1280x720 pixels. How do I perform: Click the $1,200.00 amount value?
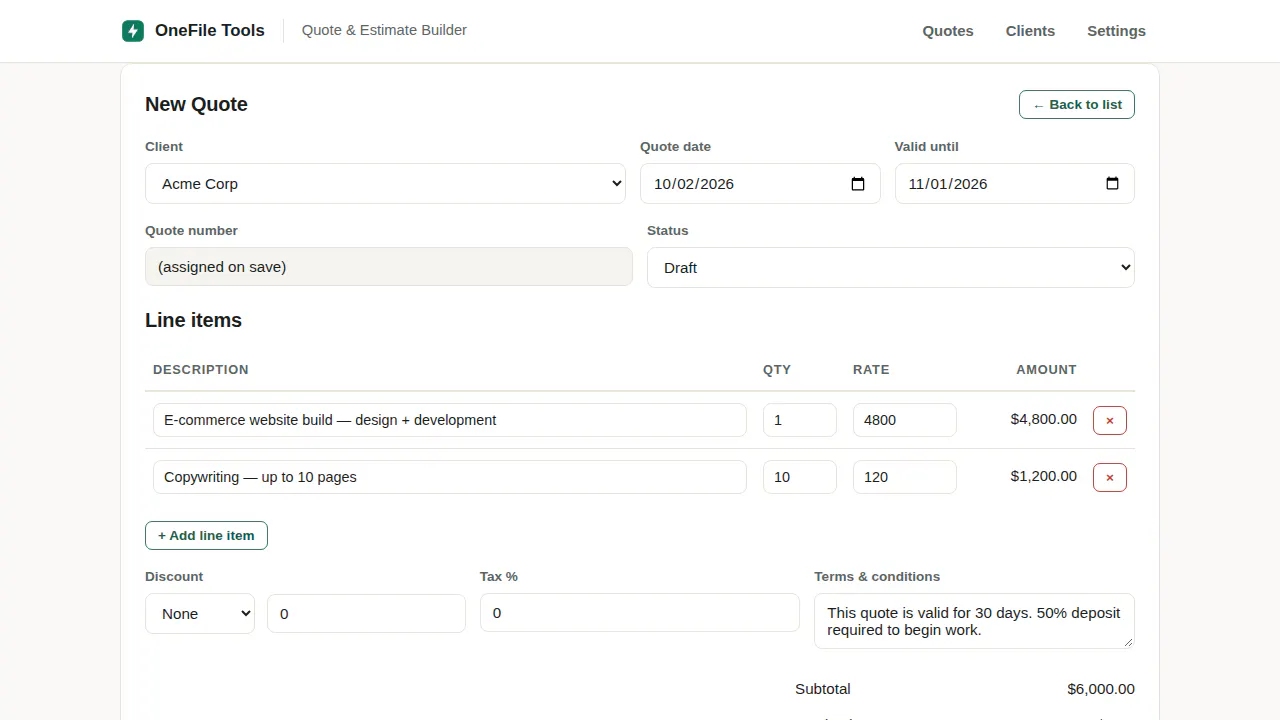tap(1044, 476)
